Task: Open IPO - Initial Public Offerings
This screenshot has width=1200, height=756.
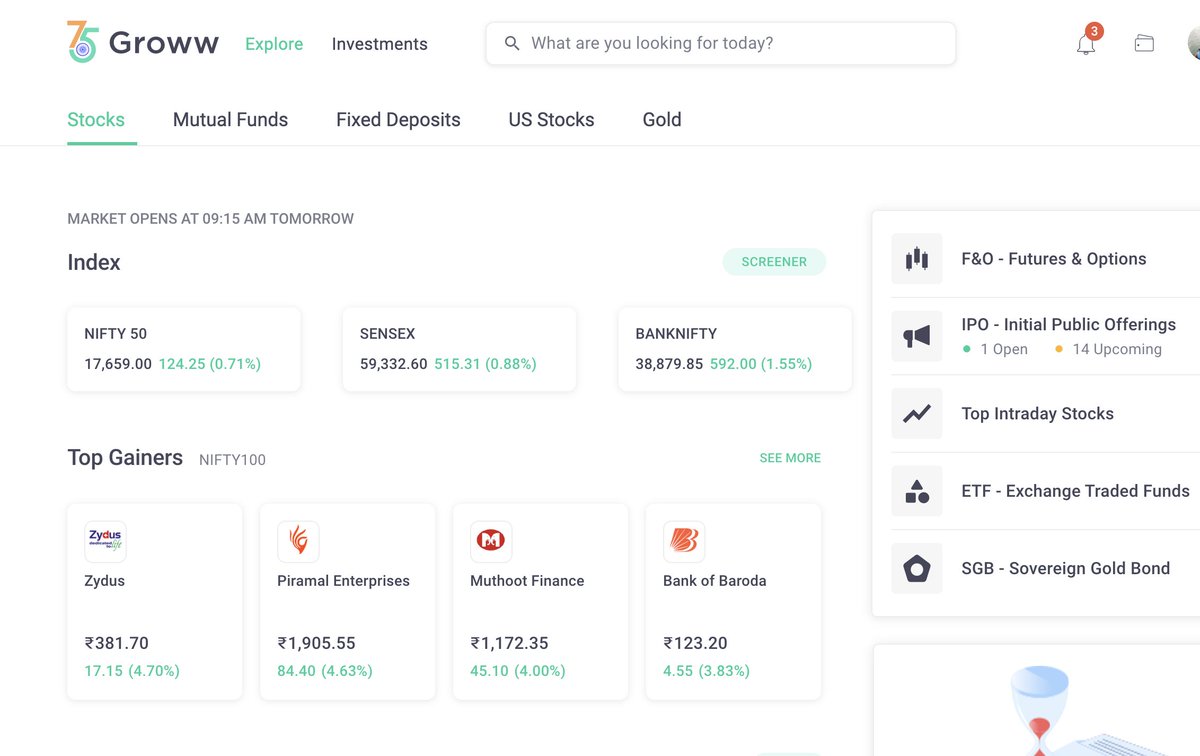Action: (1069, 325)
